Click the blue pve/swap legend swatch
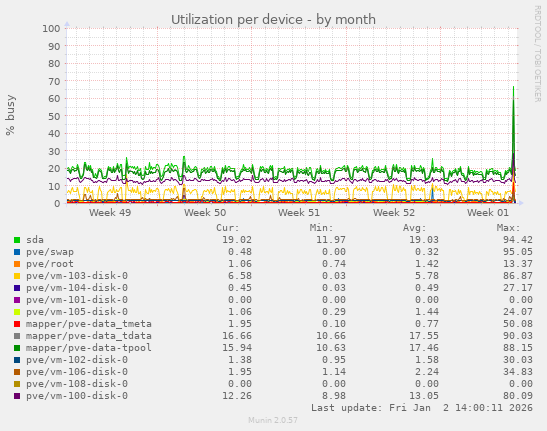The width and height of the screenshot is (547, 431). (x=17, y=252)
